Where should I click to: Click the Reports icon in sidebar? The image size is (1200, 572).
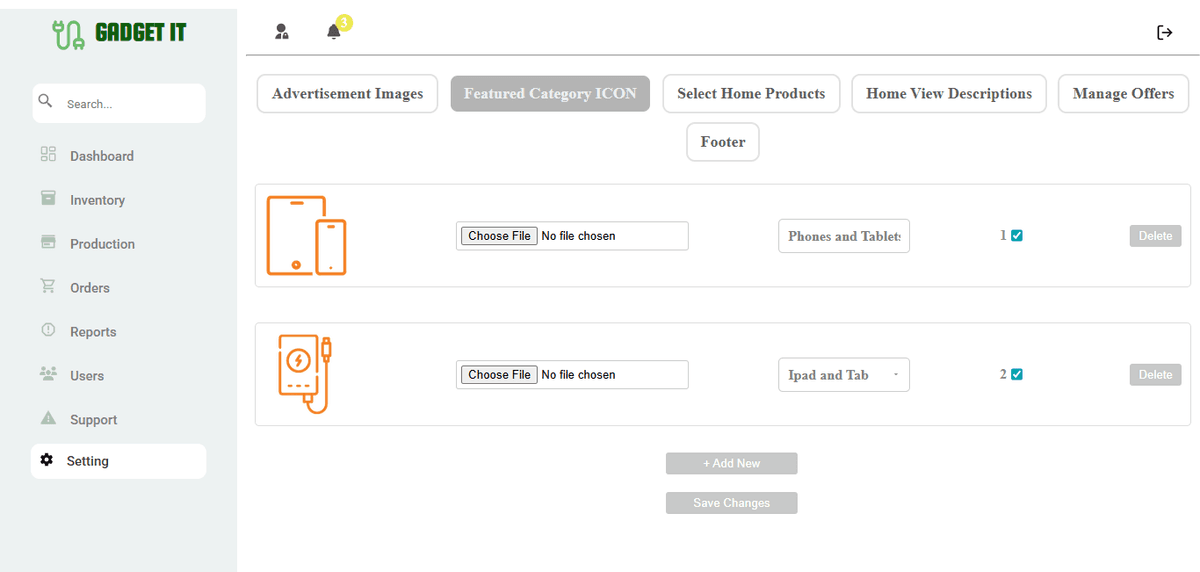coord(48,331)
